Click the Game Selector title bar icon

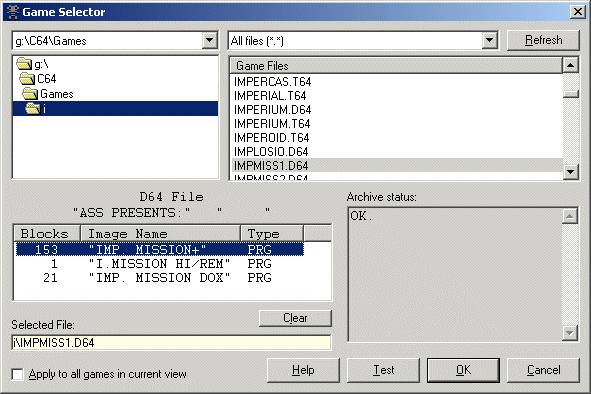tap(13, 12)
